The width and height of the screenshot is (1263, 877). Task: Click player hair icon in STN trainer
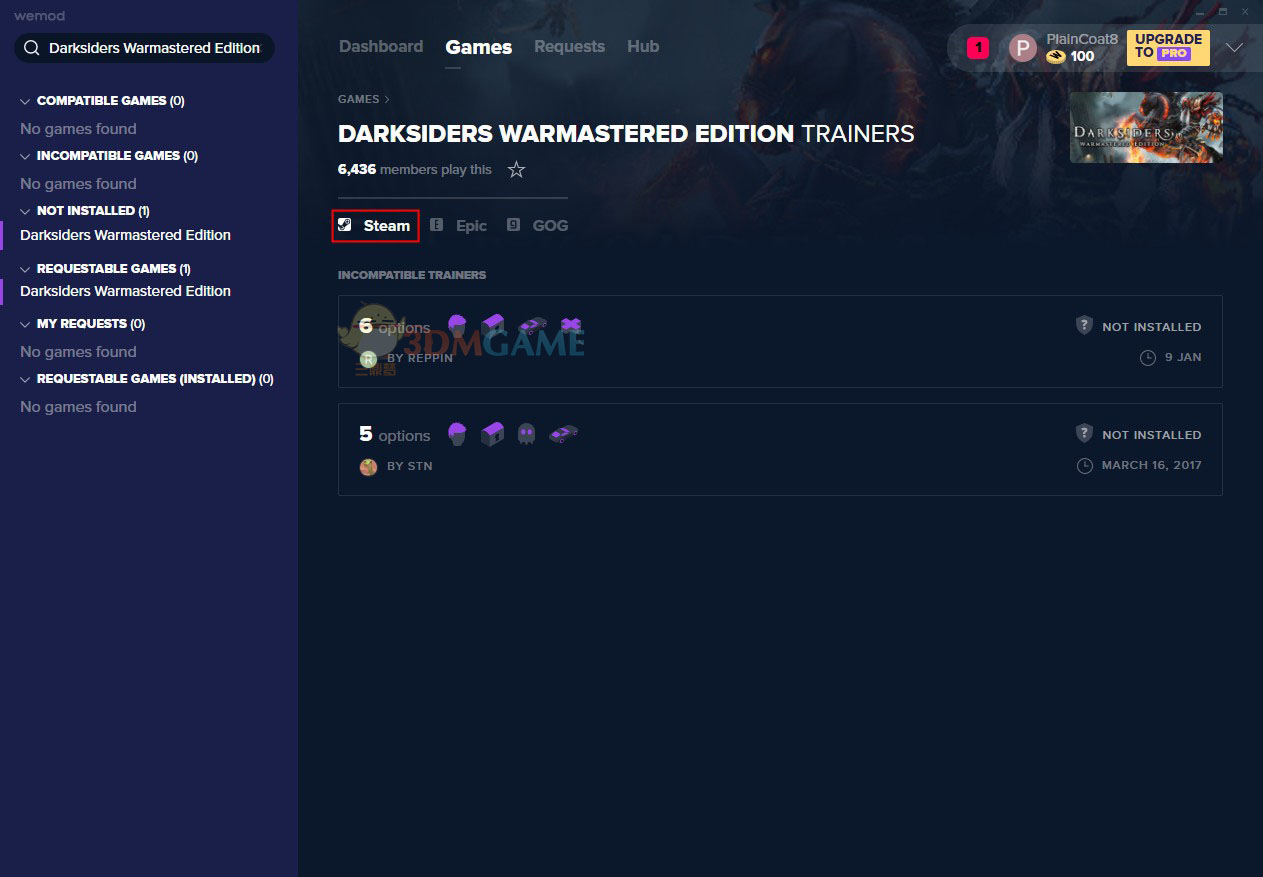(x=457, y=434)
